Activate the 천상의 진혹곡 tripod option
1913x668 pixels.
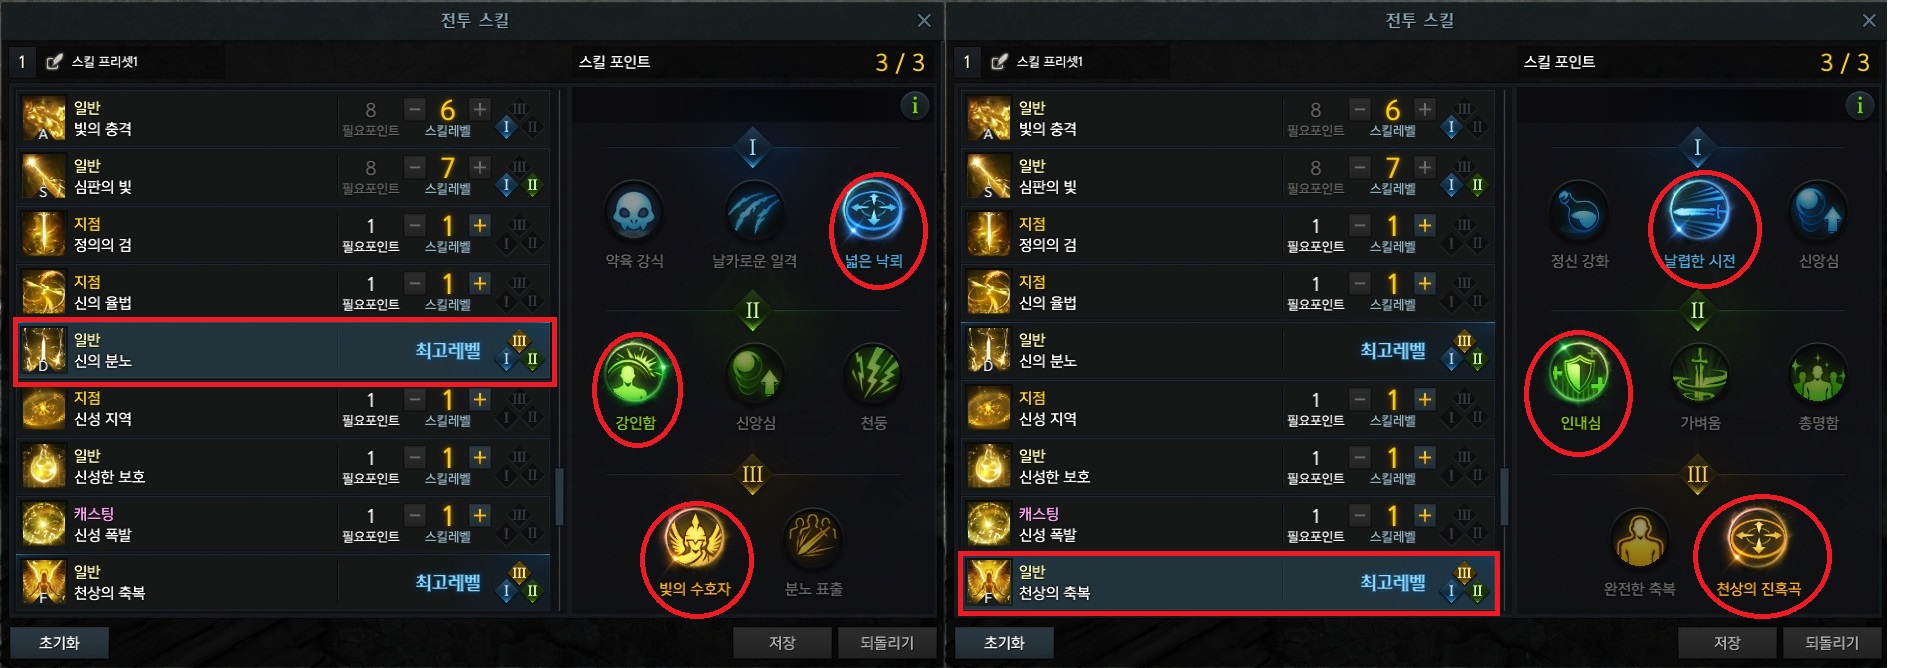[x=1758, y=539]
